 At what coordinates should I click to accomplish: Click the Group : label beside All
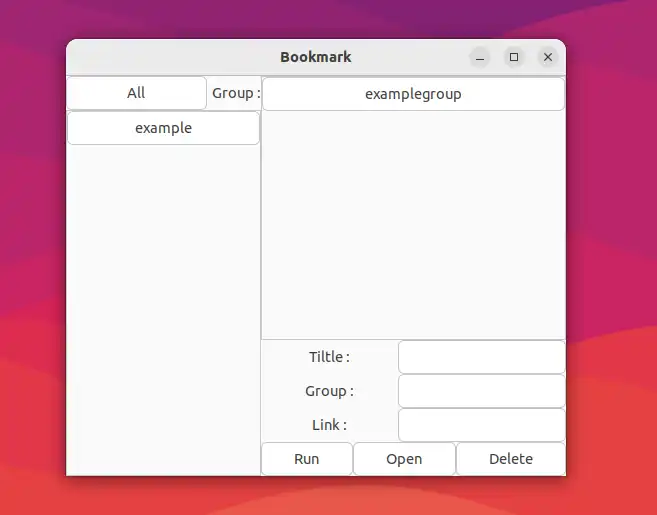236,93
